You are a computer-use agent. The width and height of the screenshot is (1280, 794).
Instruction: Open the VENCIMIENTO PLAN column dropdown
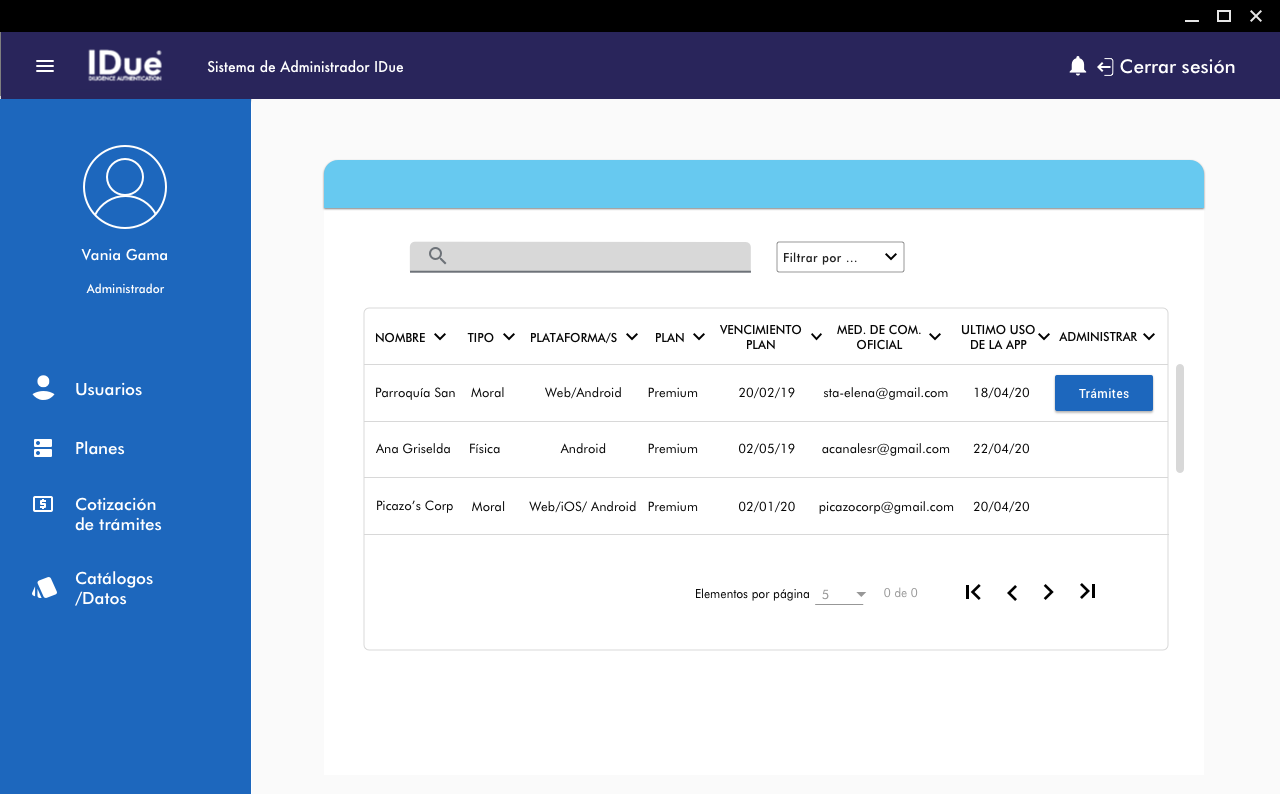816,337
